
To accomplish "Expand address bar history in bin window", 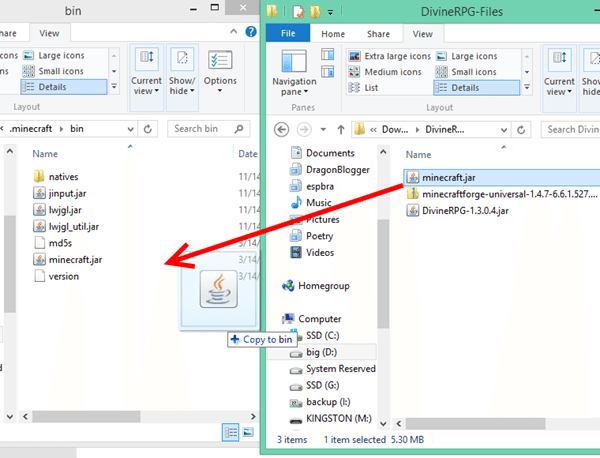I will pyautogui.click(x=130, y=129).
